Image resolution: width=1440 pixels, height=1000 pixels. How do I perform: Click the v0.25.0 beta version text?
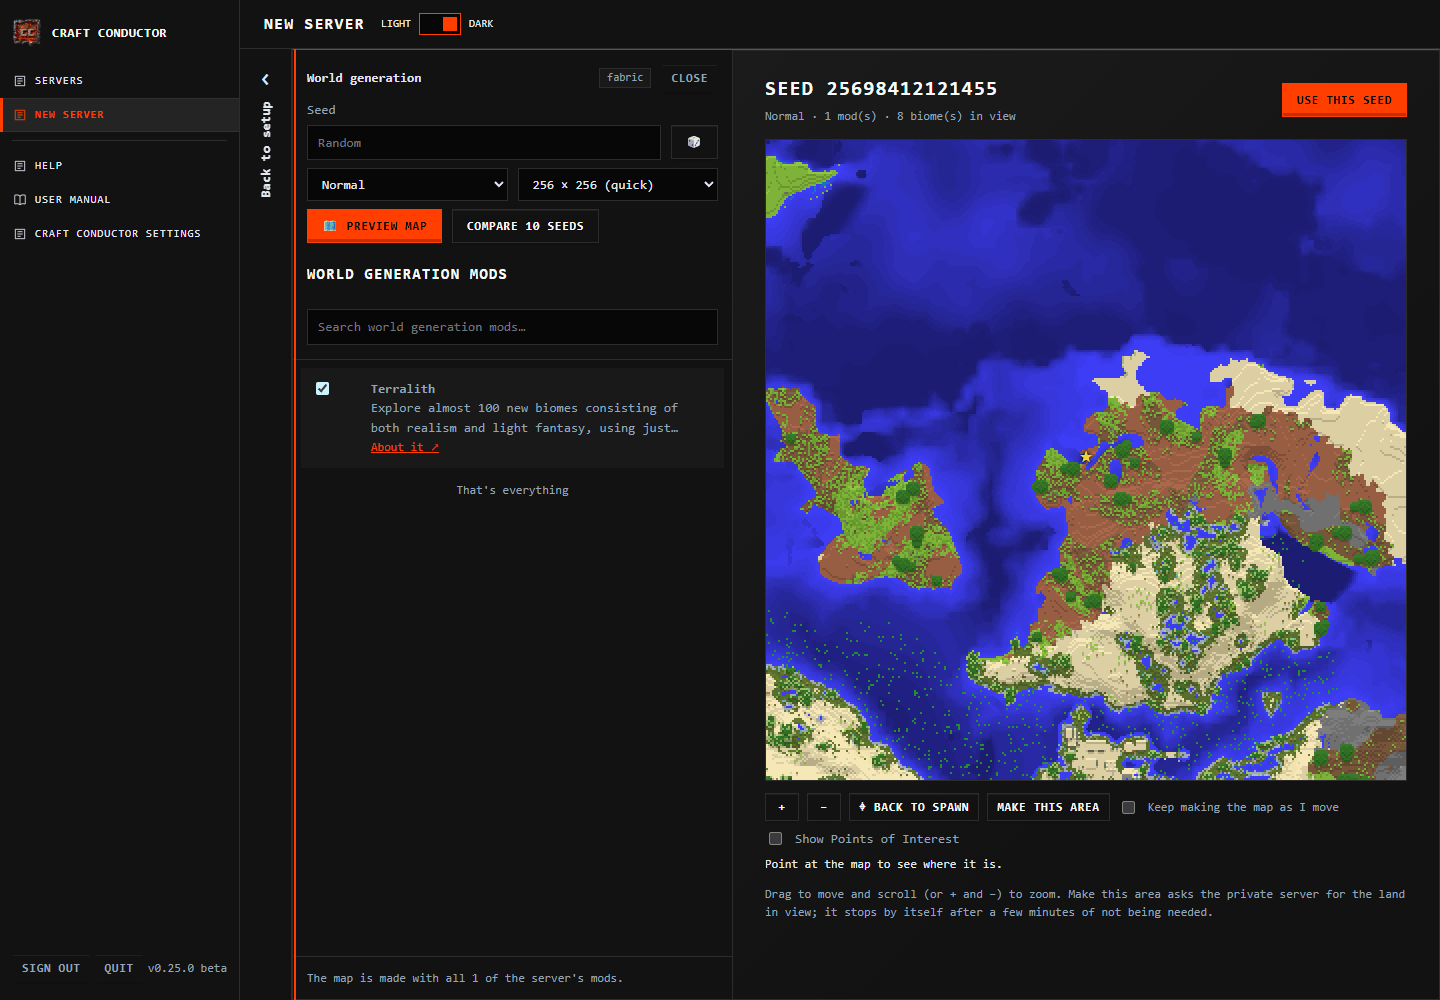coord(188,968)
